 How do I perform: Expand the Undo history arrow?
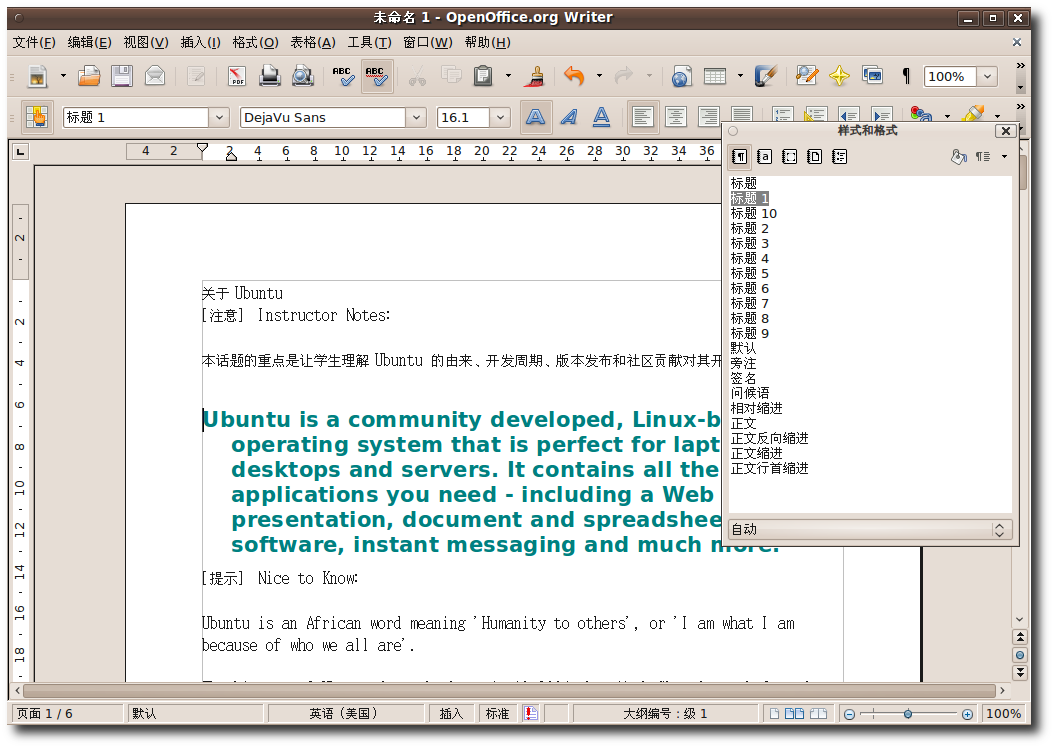[599, 76]
